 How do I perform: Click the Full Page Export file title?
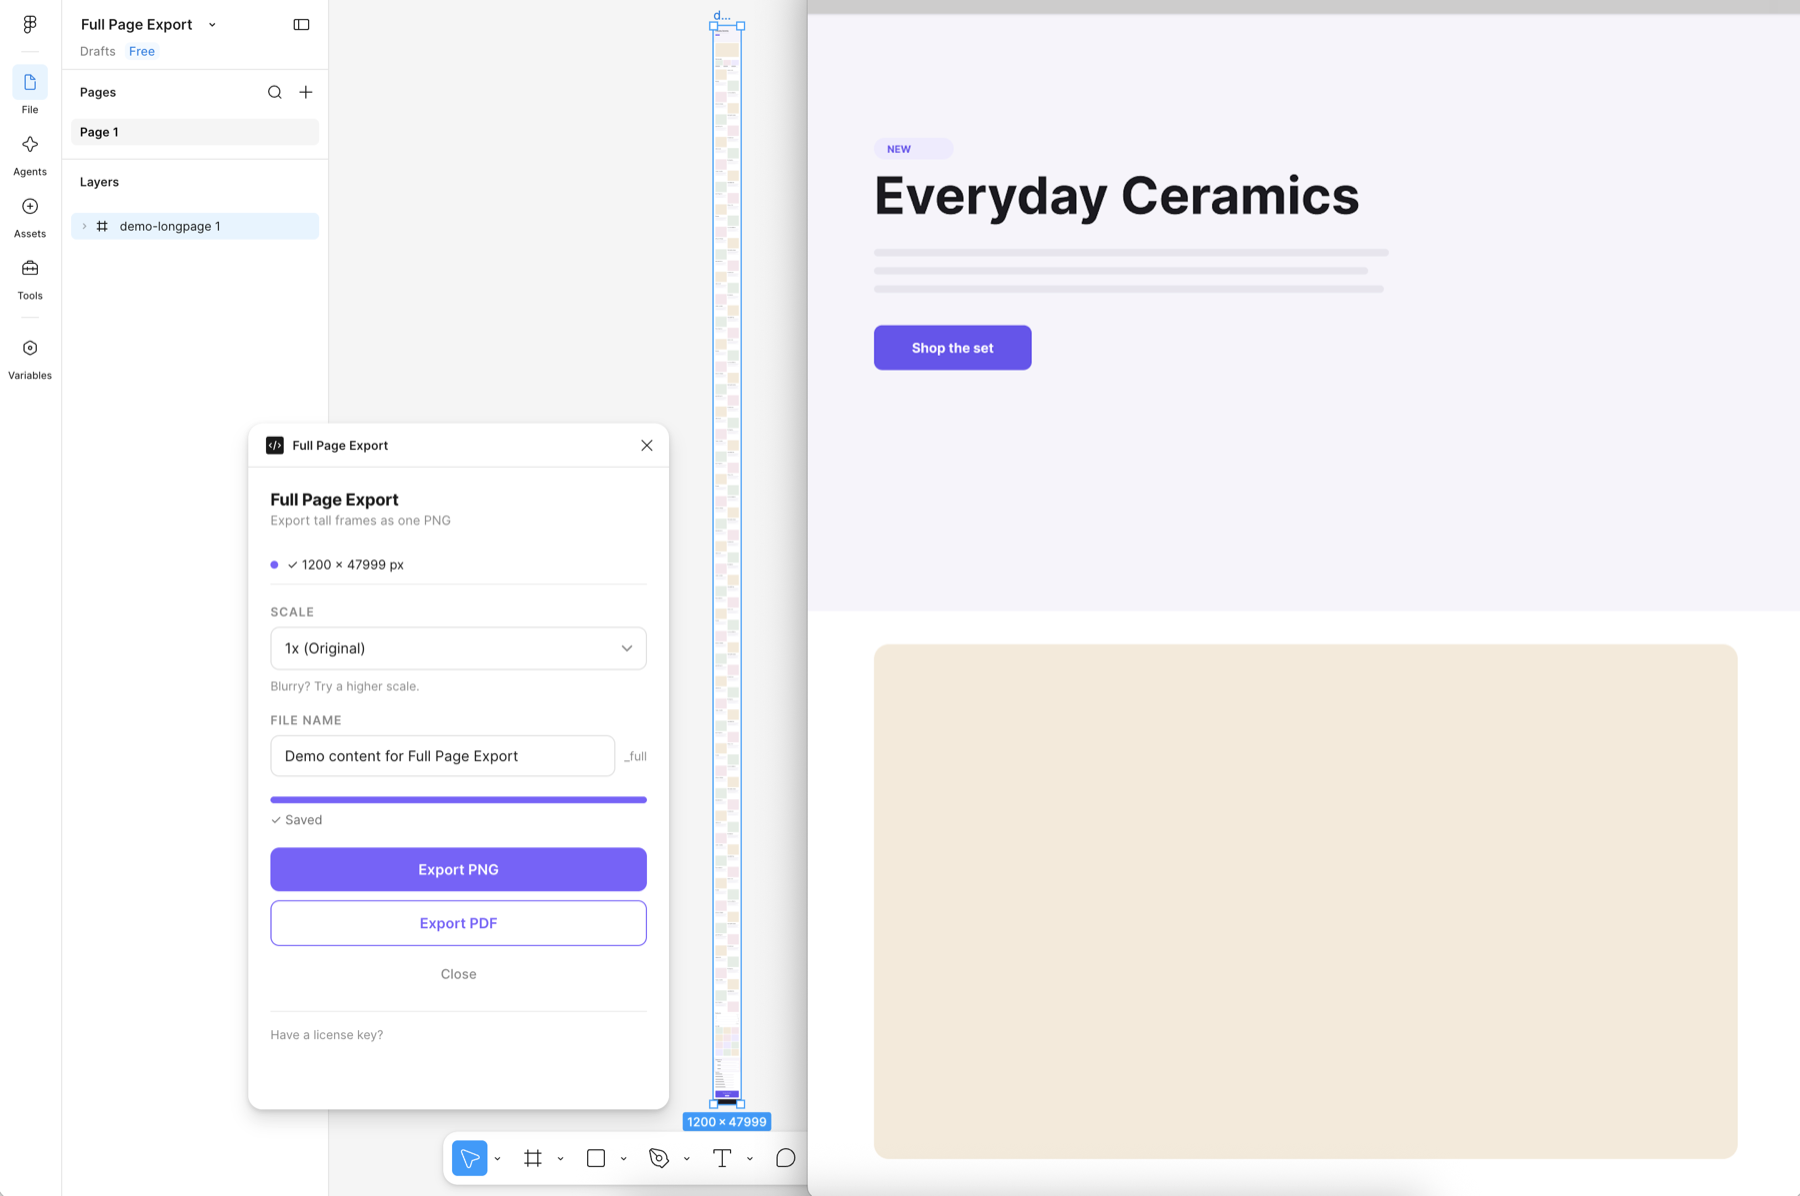point(136,24)
